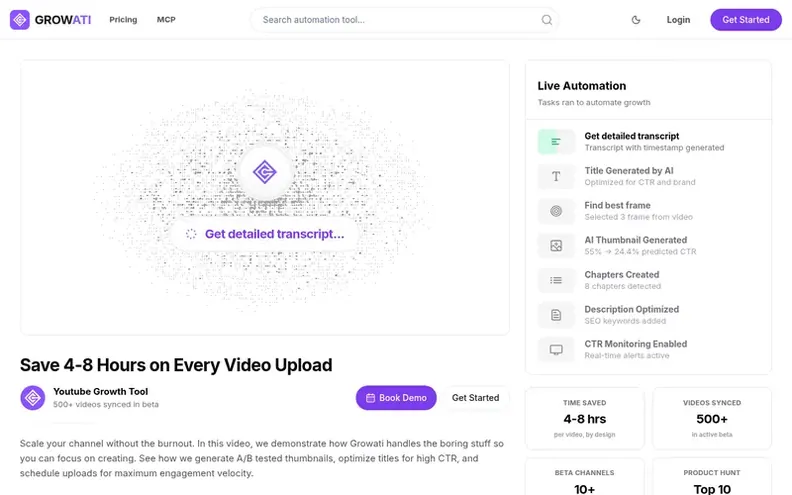Click the VIDEOS SYNCED 500+ card
This screenshot has width=792, height=495.
(x=712, y=418)
